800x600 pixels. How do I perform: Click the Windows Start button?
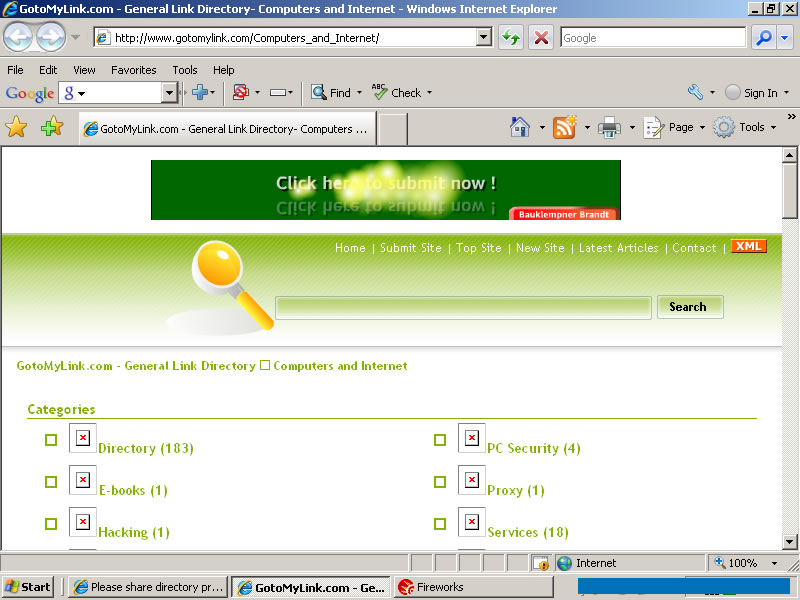(29, 587)
